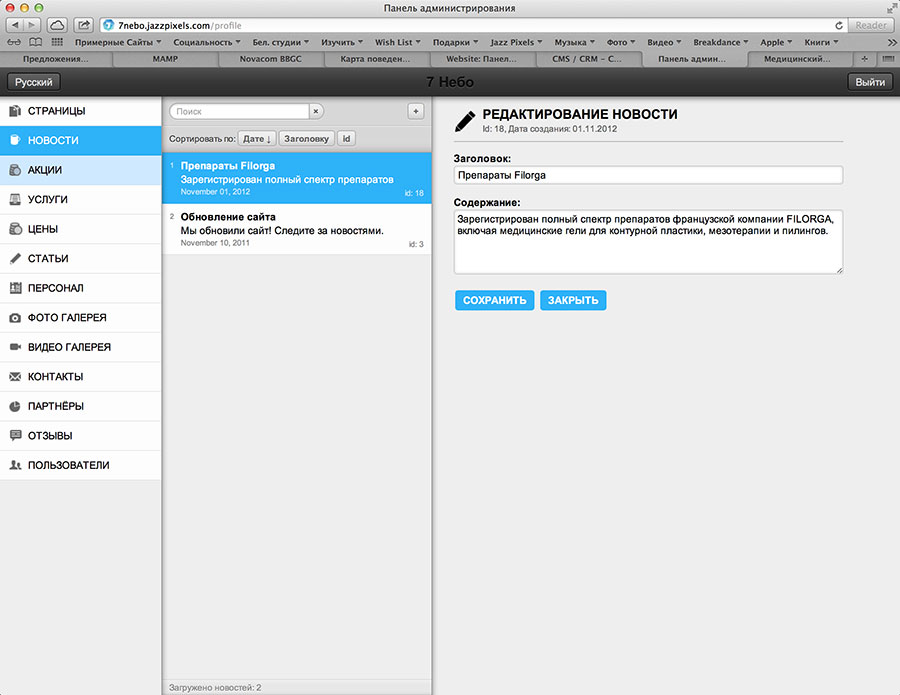The image size is (900, 695).
Task: Click the Видео галерея camcorder icon
Action: (15, 347)
